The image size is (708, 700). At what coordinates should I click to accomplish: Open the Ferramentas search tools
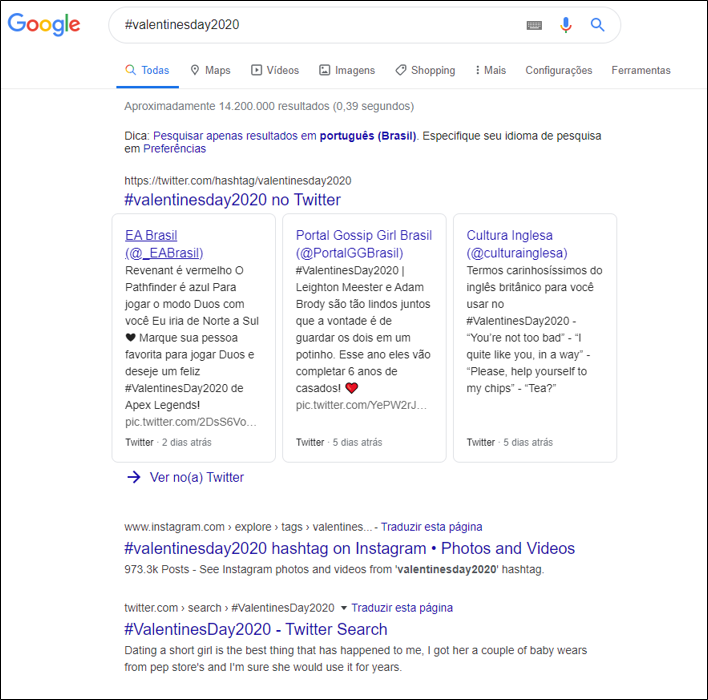pos(641,70)
